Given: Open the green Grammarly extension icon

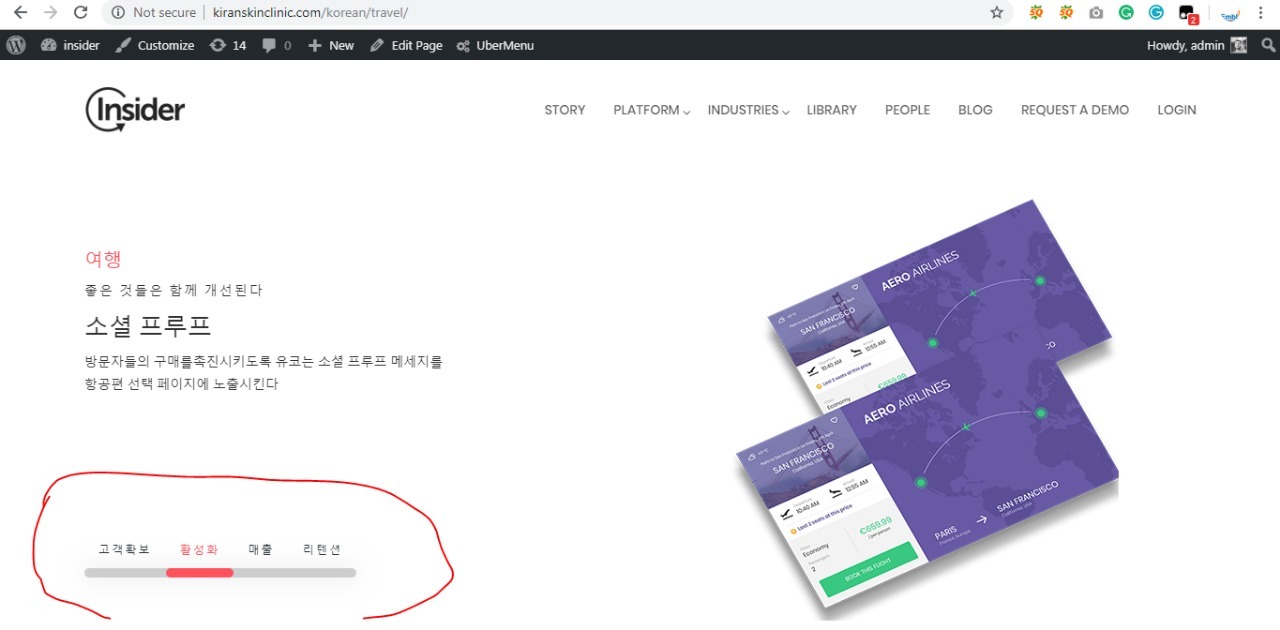Looking at the screenshot, I should pos(1126,13).
